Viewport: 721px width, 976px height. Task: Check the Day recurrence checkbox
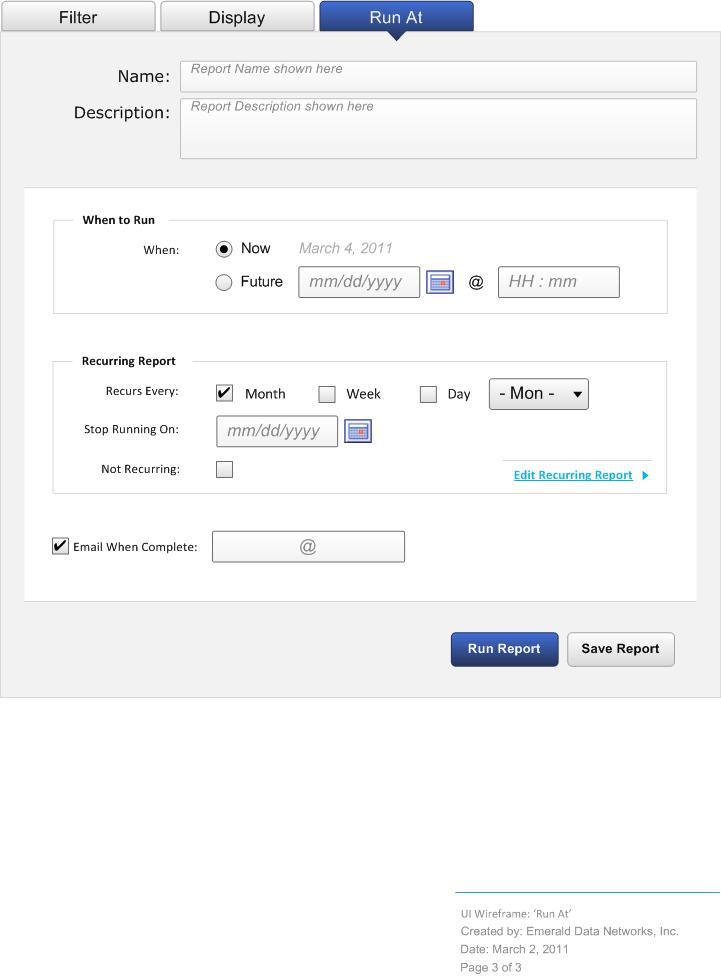tap(428, 394)
